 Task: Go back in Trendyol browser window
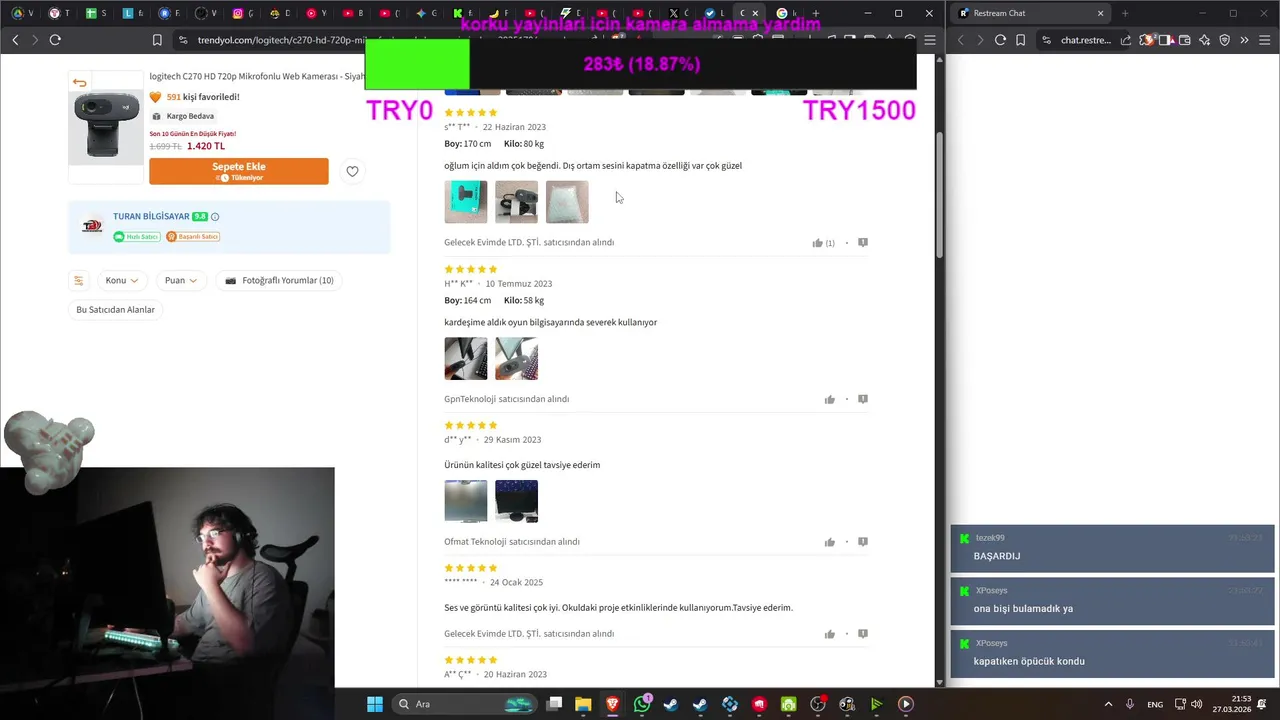click(15, 40)
